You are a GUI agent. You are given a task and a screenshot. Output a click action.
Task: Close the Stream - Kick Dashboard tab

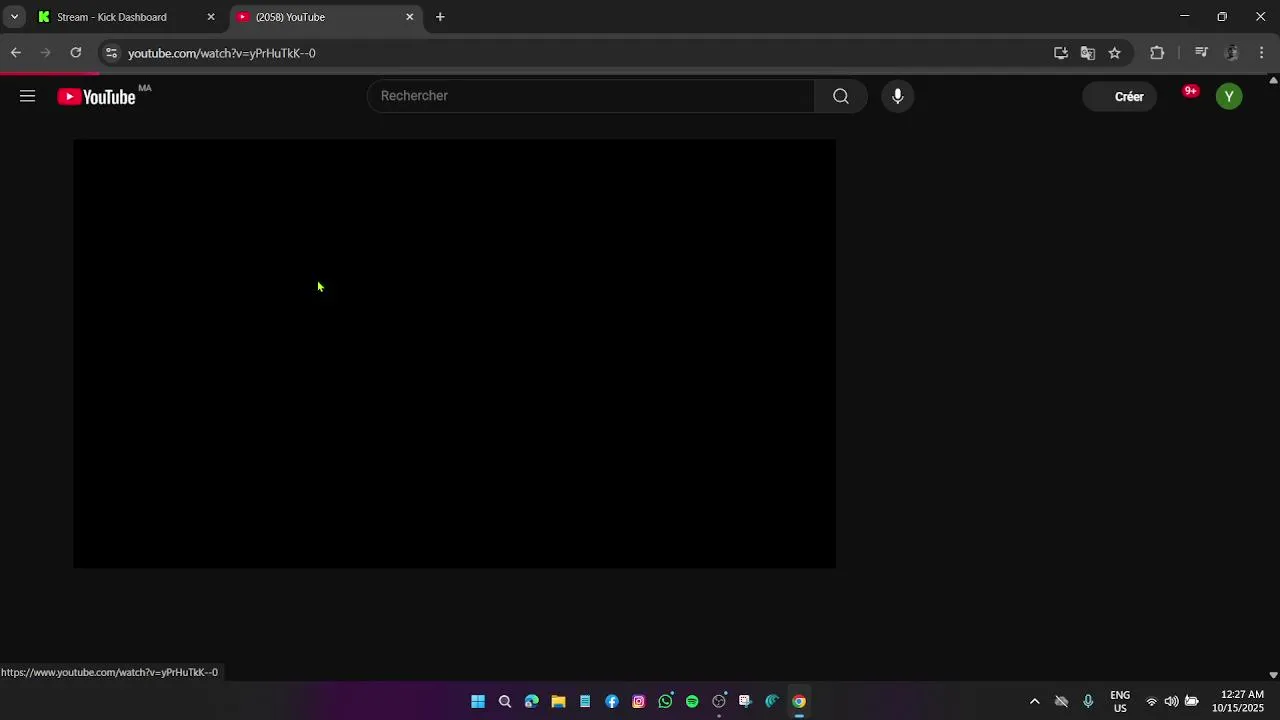[211, 17]
